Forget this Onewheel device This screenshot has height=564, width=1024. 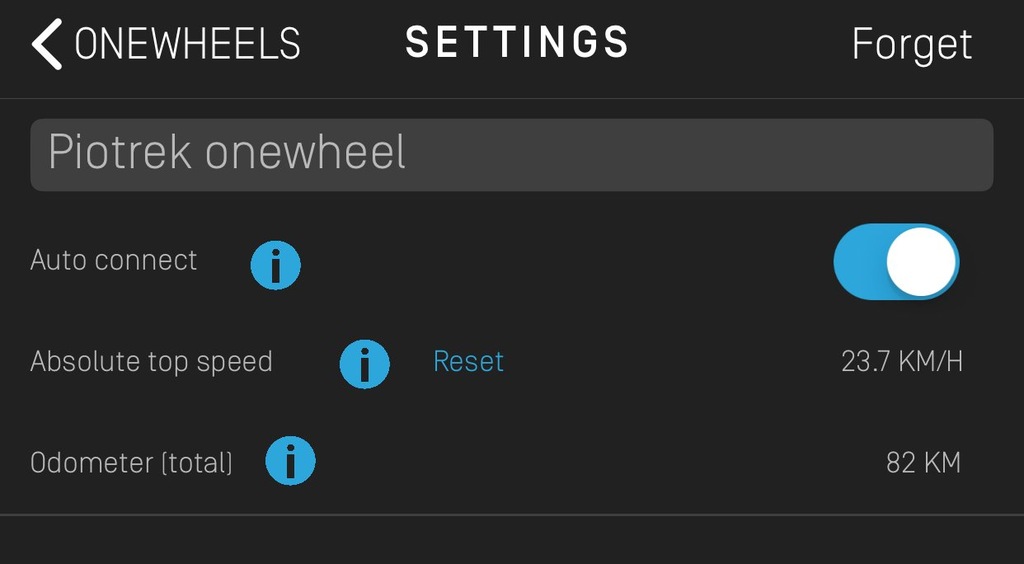click(x=912, y=44)
